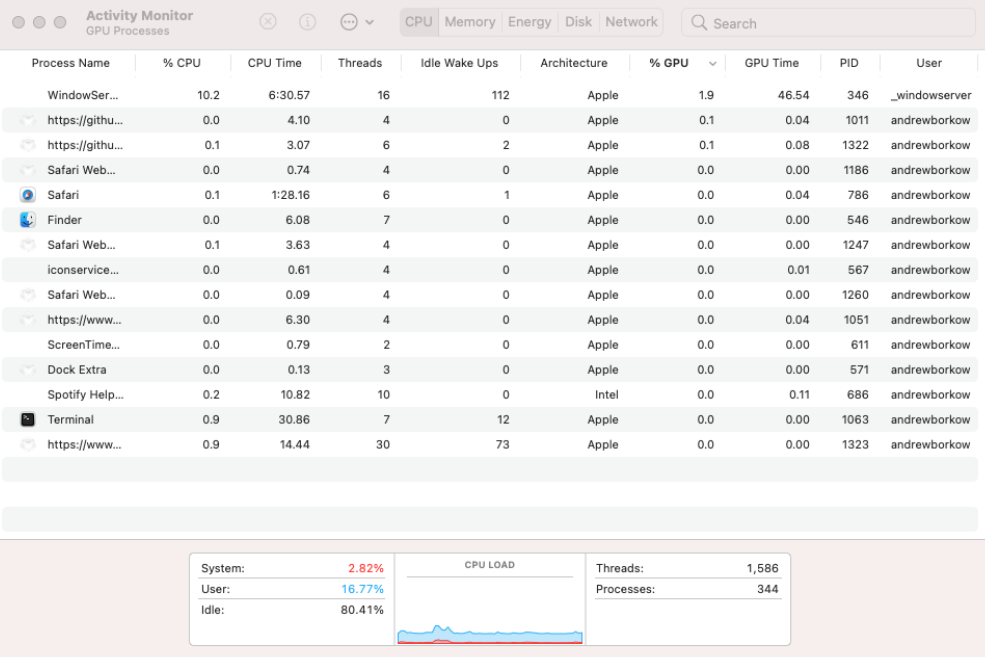Click GPU Time value 46.54
The height and width of the screenshot is (657, 985).
tap(793, 95)
